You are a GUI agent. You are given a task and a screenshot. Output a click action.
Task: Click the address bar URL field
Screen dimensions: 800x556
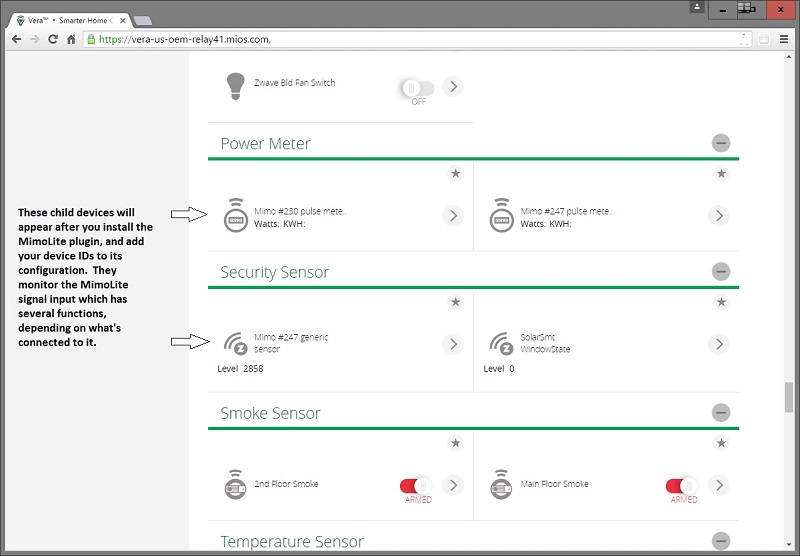pyautogui.click(x=418, y=39)
